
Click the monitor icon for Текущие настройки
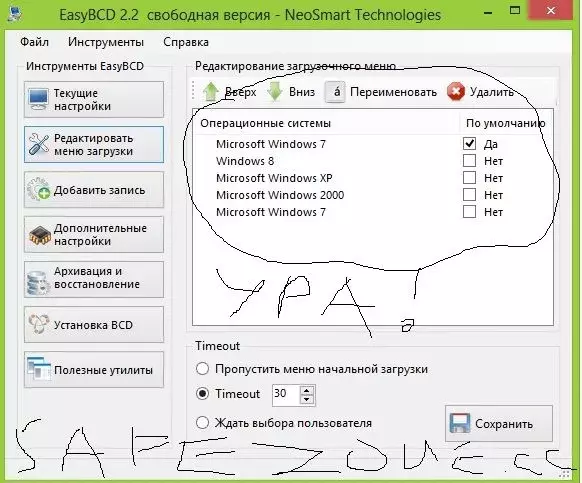click(x=38, y=99)
